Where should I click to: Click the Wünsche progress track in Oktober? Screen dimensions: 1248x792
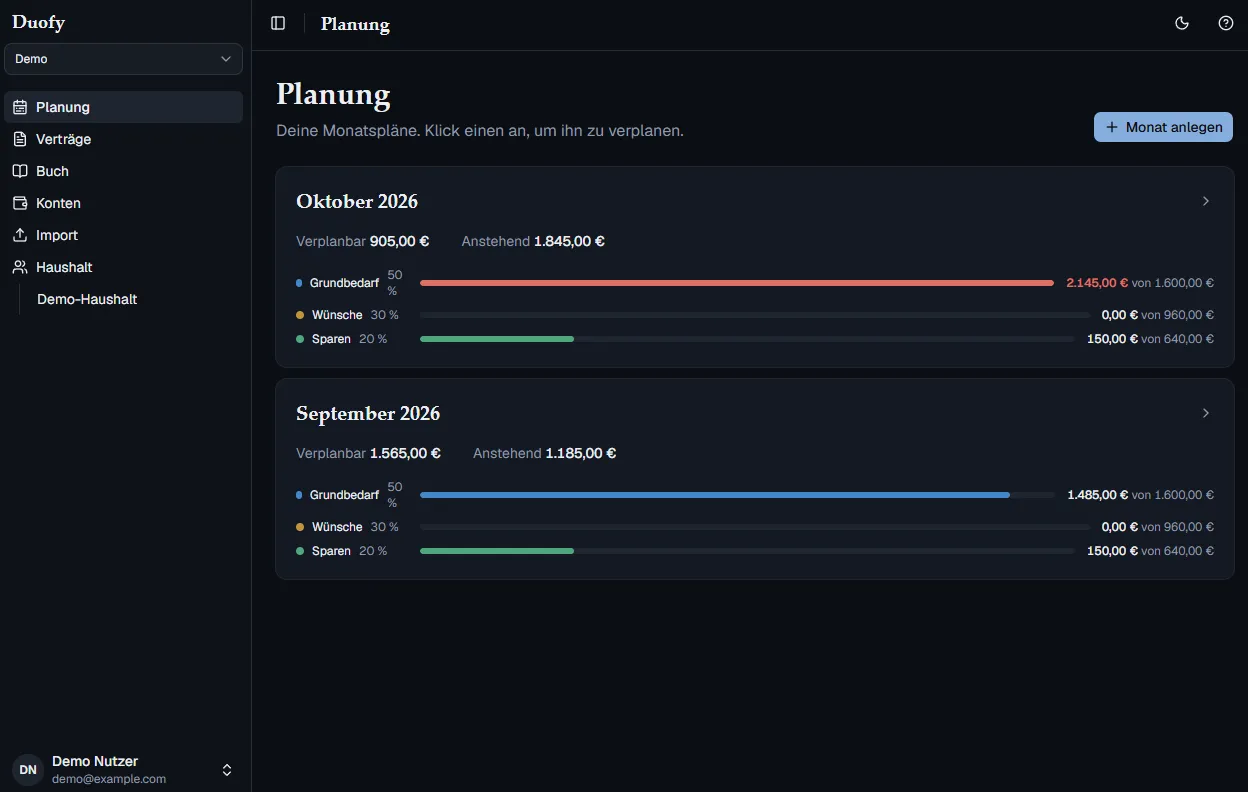pos(755,315)
